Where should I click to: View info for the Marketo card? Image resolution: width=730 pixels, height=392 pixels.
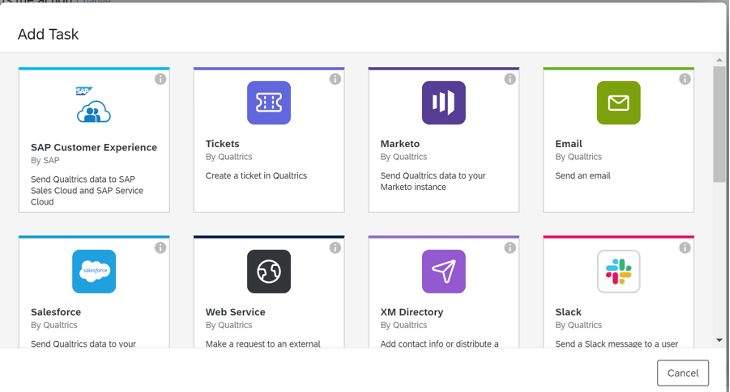pyautogui.click(x=510, y=79)
